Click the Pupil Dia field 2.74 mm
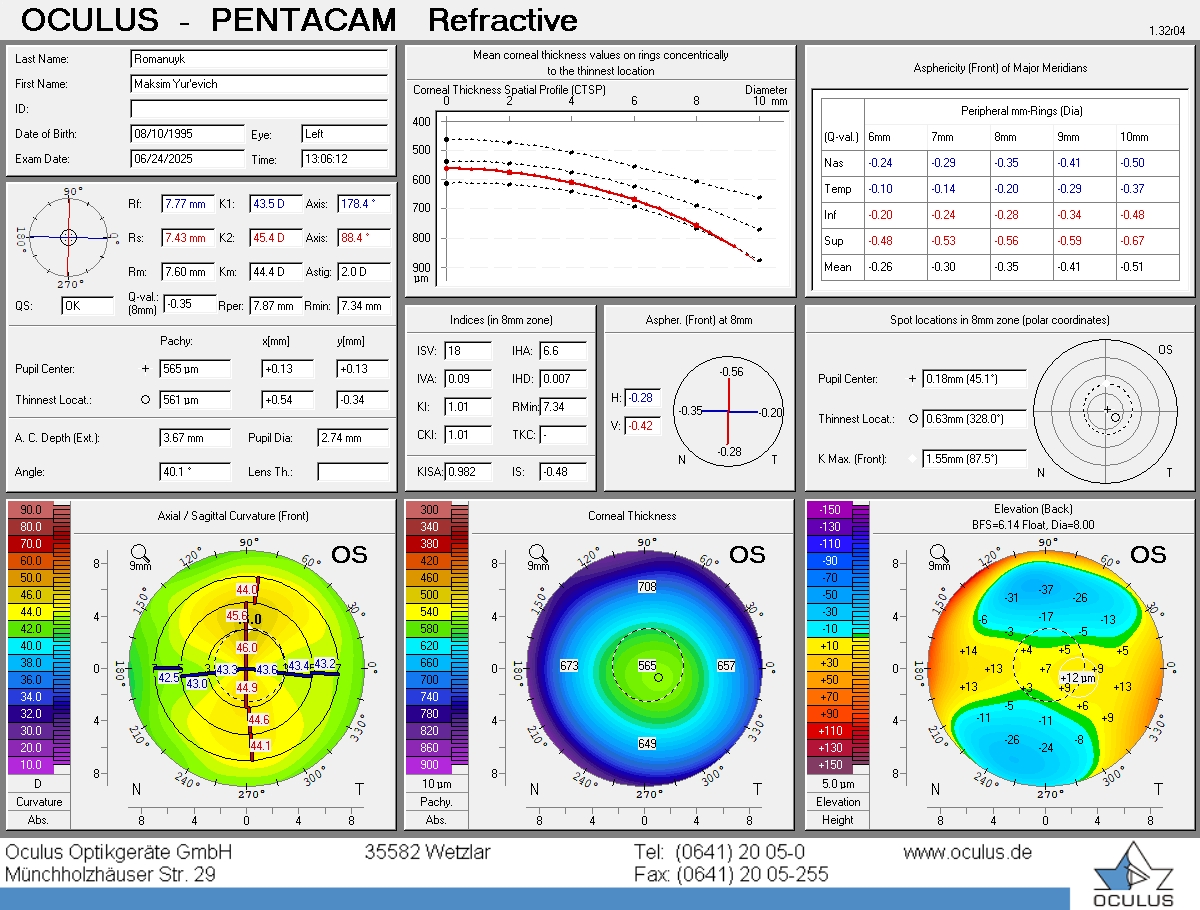Image resolution: width=1200 pixels, height=910 pixels. click(354, 438)
